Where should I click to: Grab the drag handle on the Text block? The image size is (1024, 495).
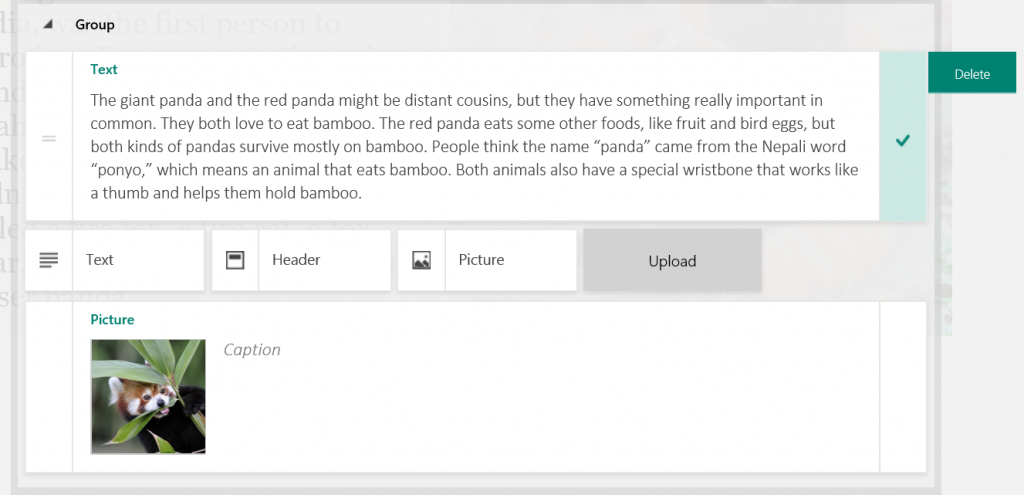(49, 138)
